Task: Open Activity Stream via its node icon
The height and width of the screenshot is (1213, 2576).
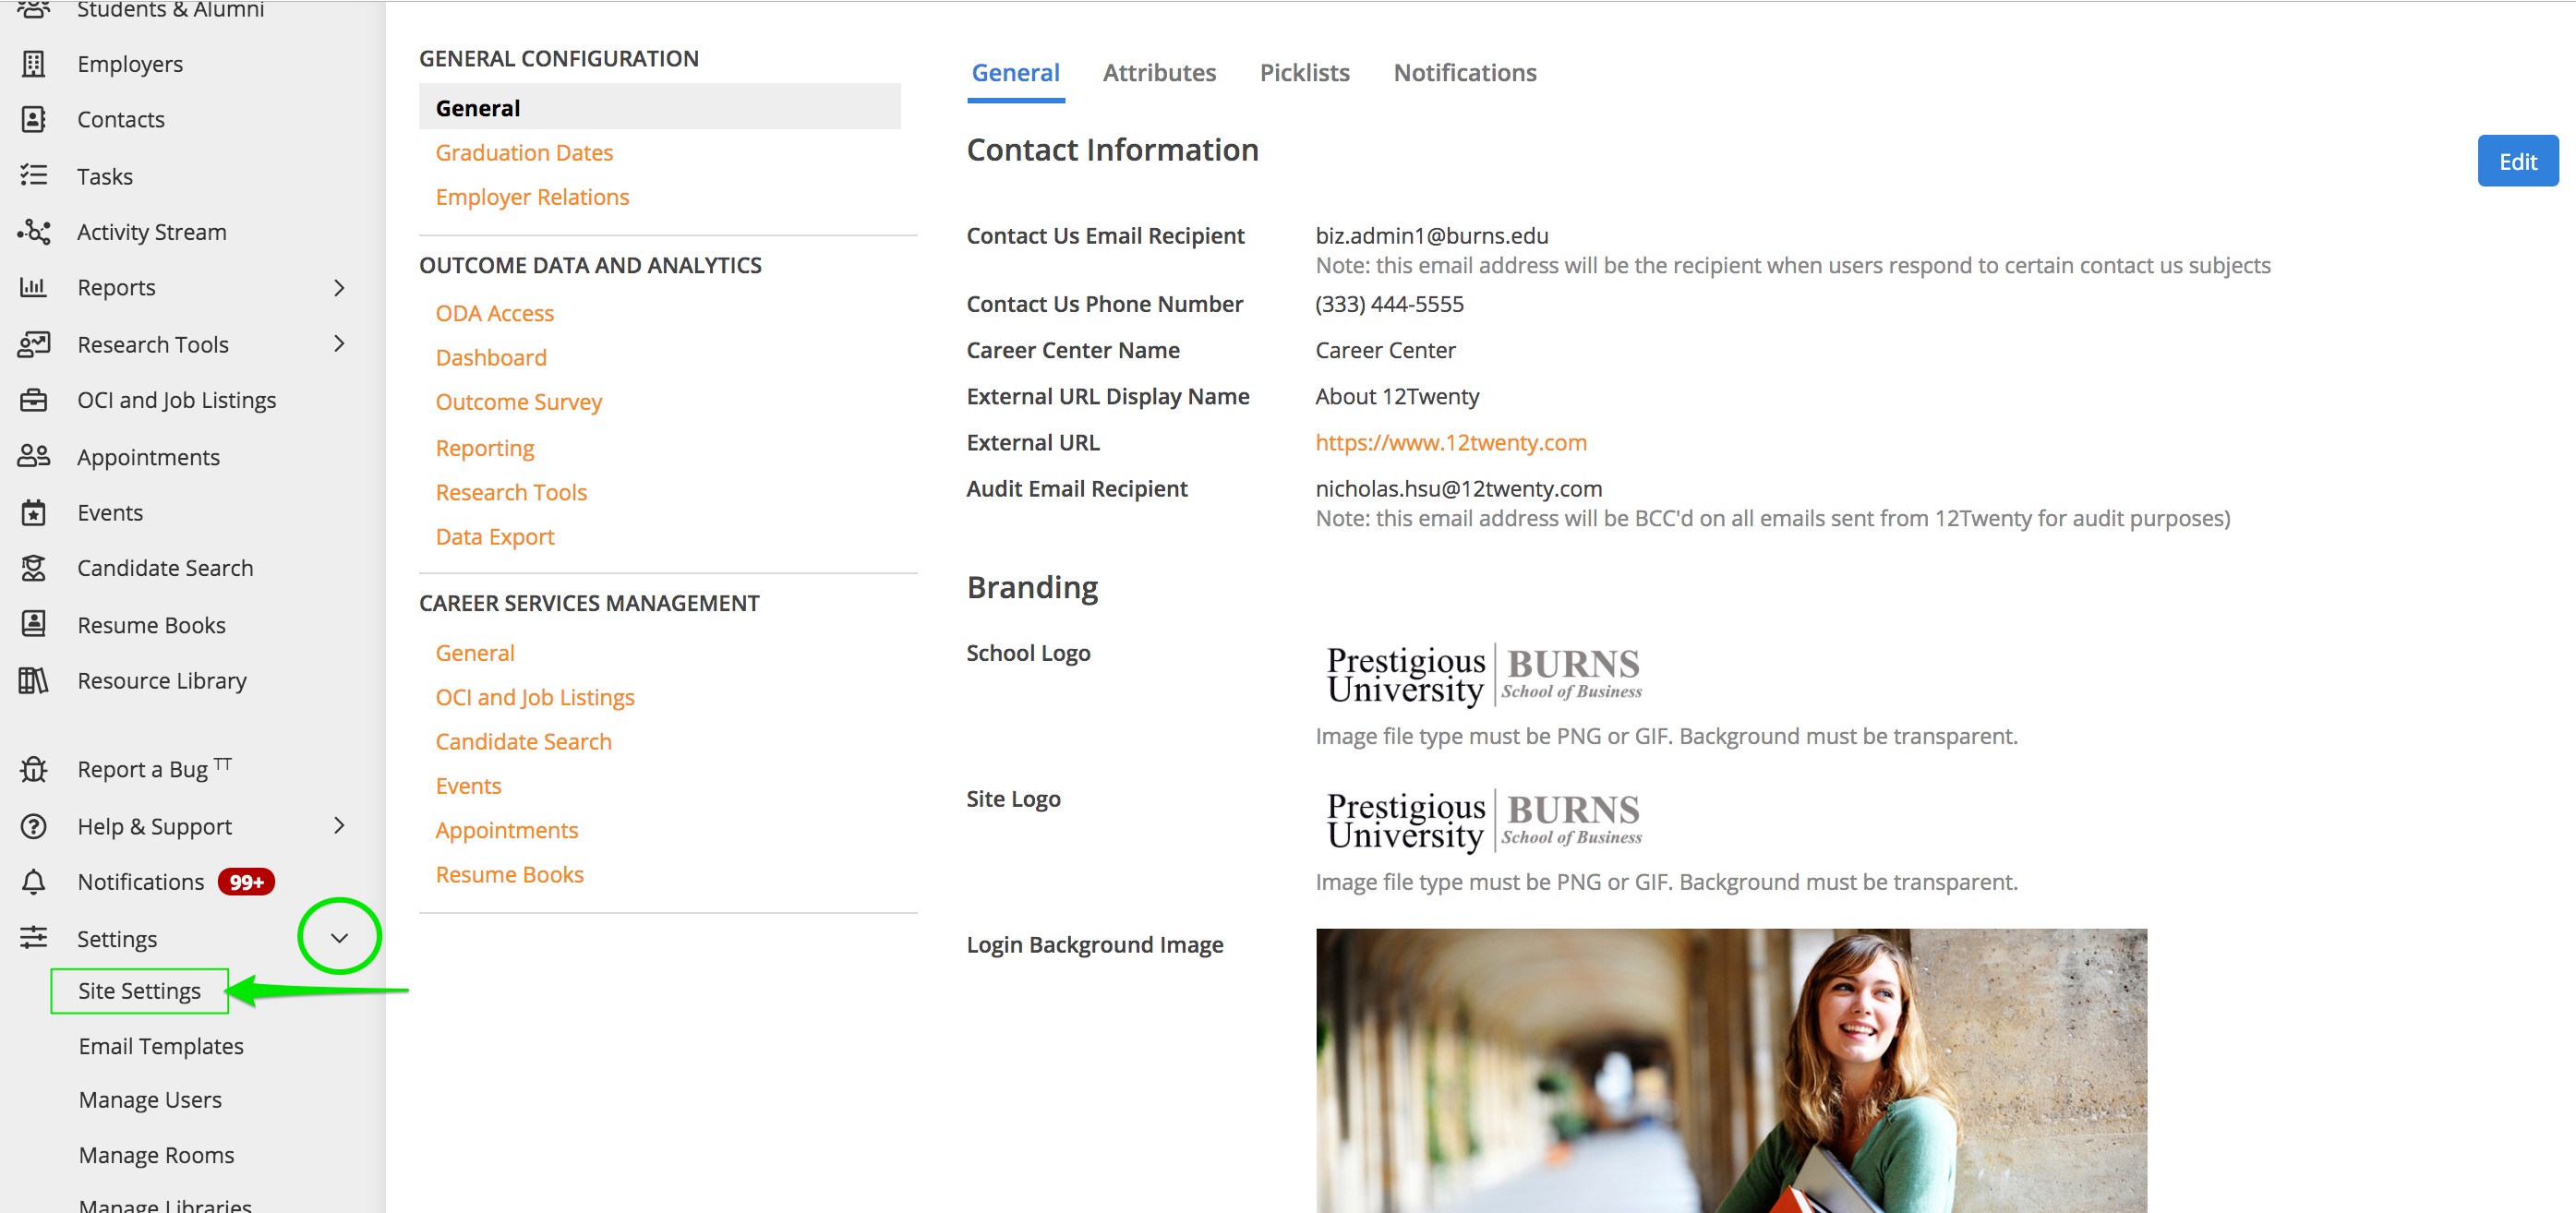Action: (33, 232)
